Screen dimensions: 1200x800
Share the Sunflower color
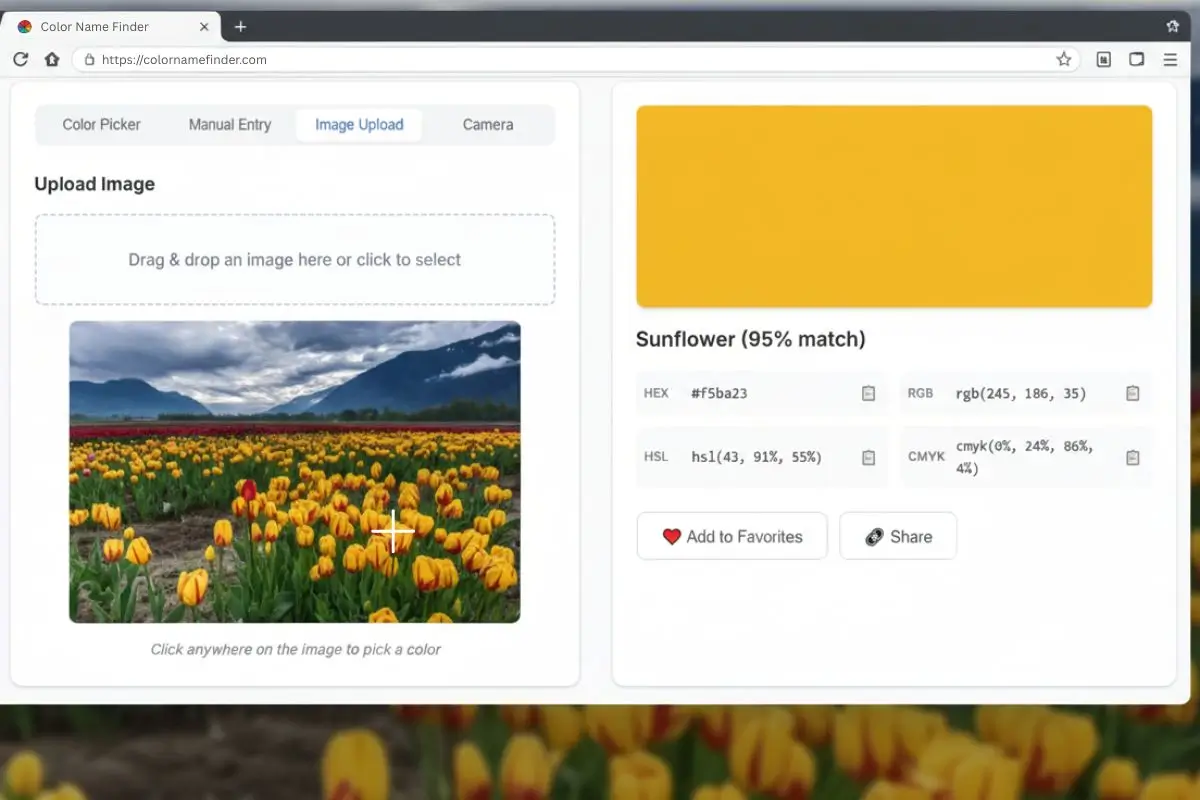pos(897,537)
